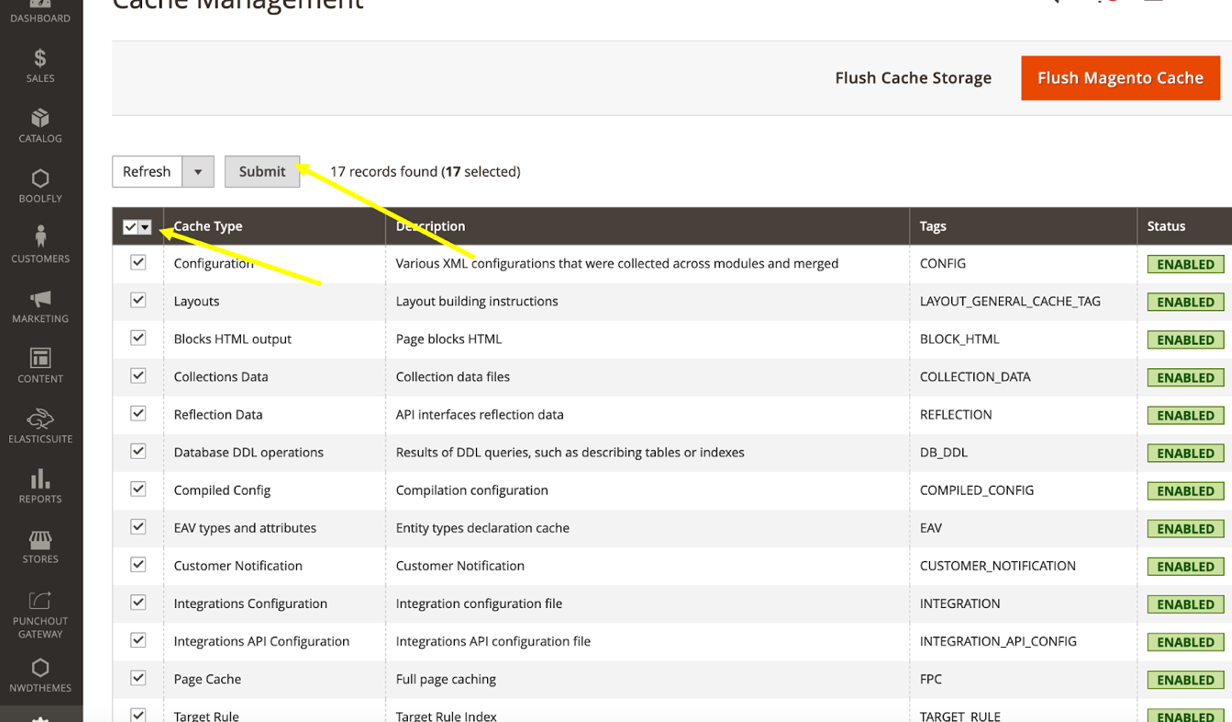The height and width of the screenshot is (722, 1232).
Task: Uncheck the Page Cache row checkbox
Action: coord(137,677)
